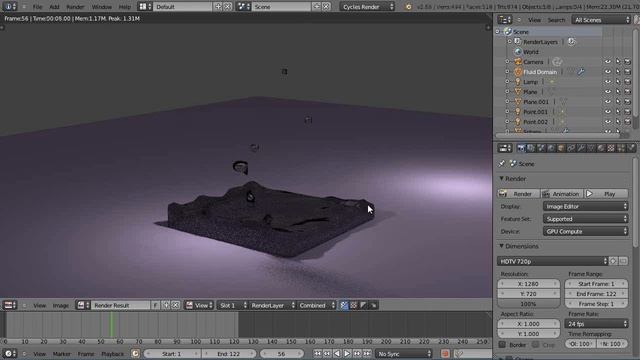
Task: Select Modifiers wrench properties tab icon
Action: tap(581, 148)
